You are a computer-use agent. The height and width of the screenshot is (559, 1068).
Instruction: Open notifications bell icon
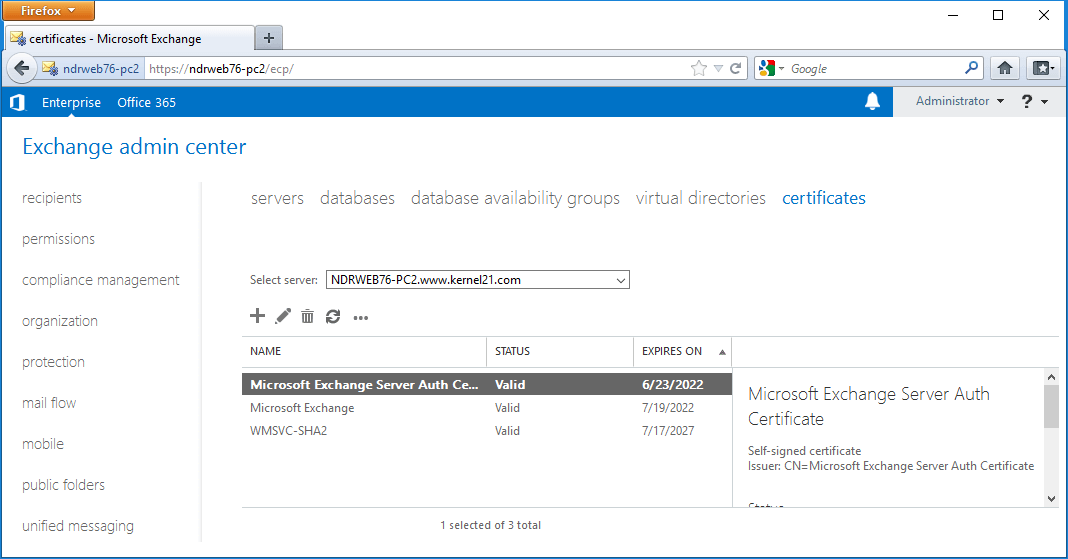pos(873,101)
